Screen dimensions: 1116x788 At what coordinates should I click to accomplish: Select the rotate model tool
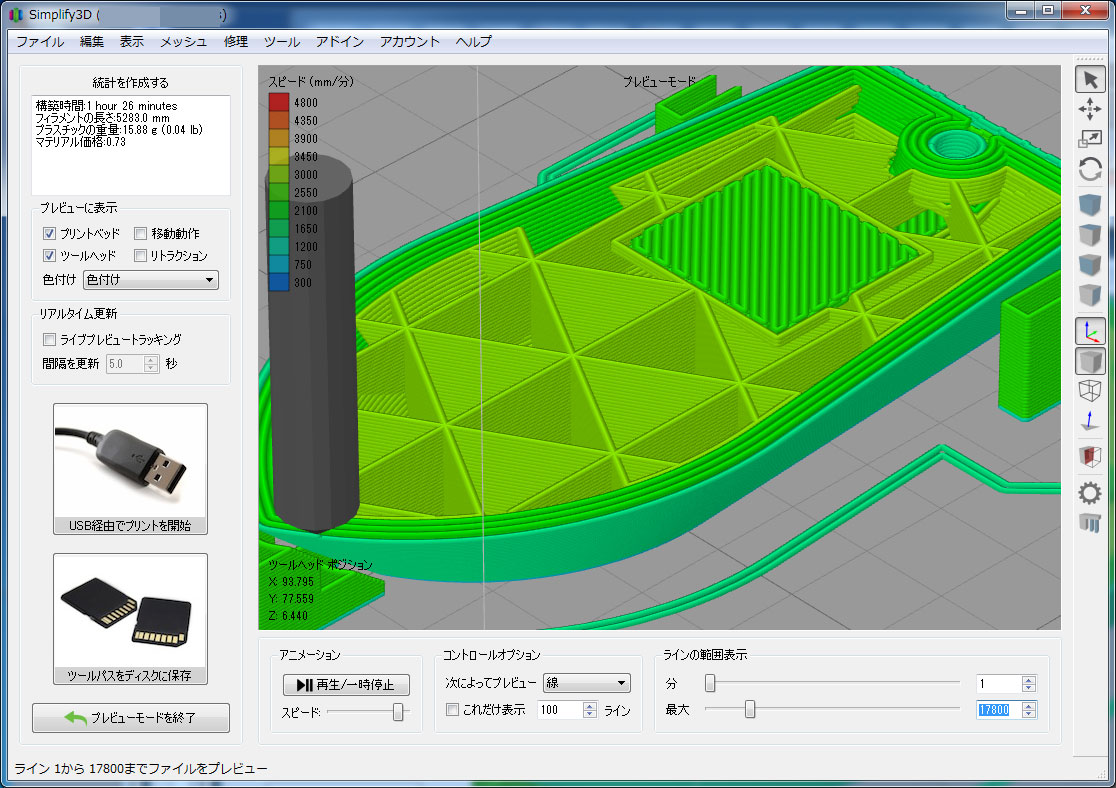tap(1090, 170)
